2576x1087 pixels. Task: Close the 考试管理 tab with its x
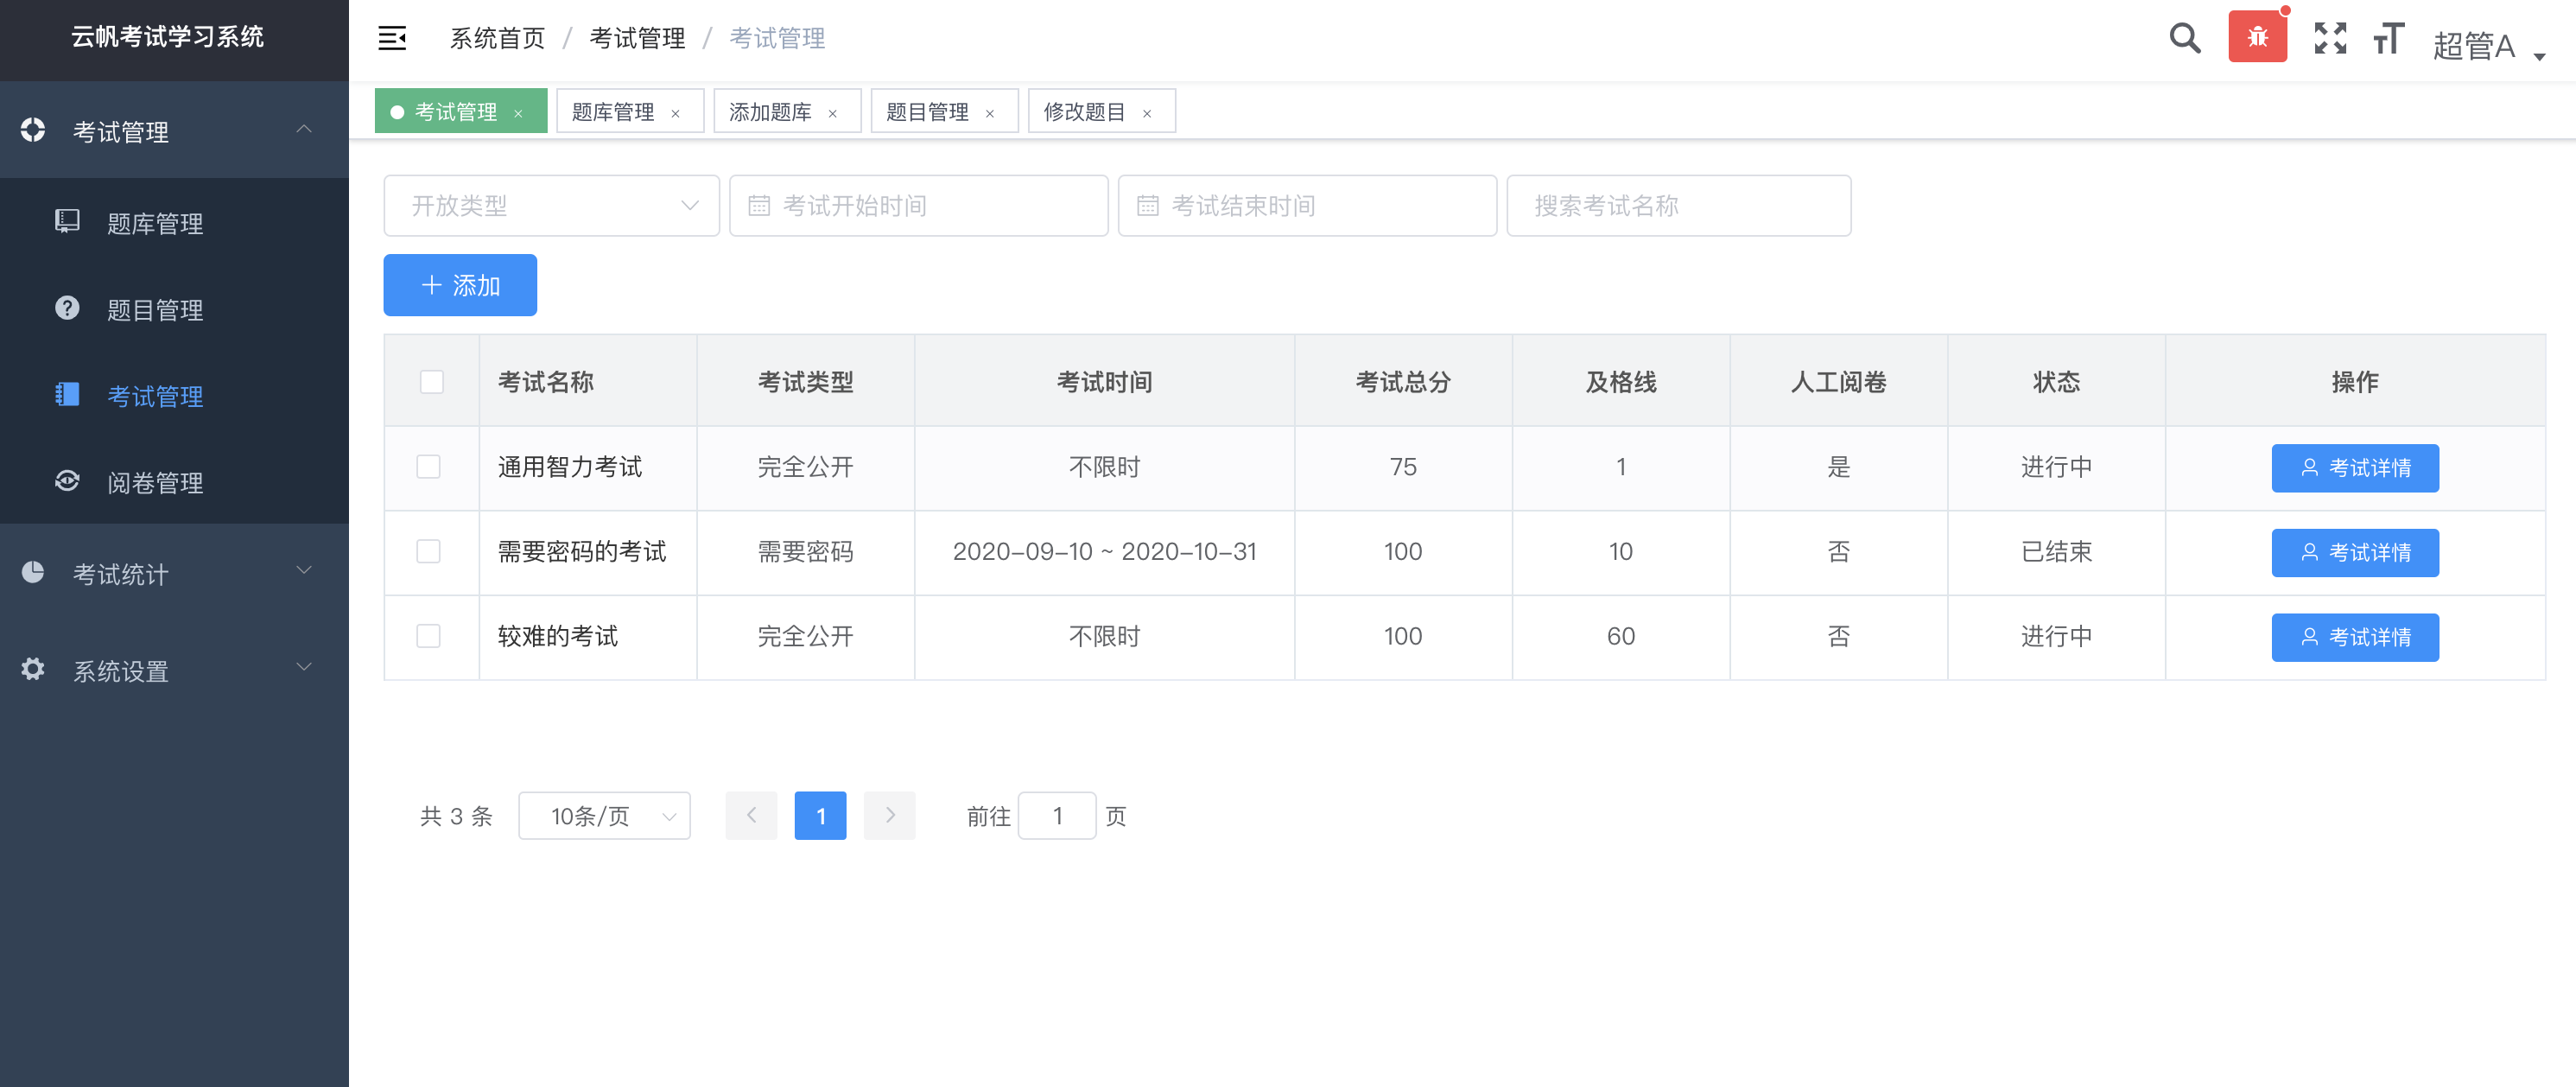pos(518,113)
